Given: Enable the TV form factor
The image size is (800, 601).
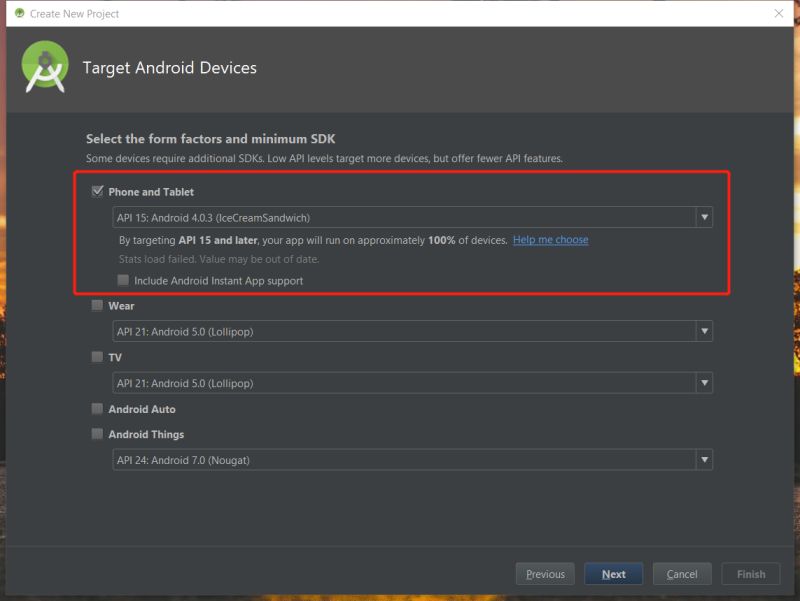Looking at the screenshot, I should (x=96, y=357).
